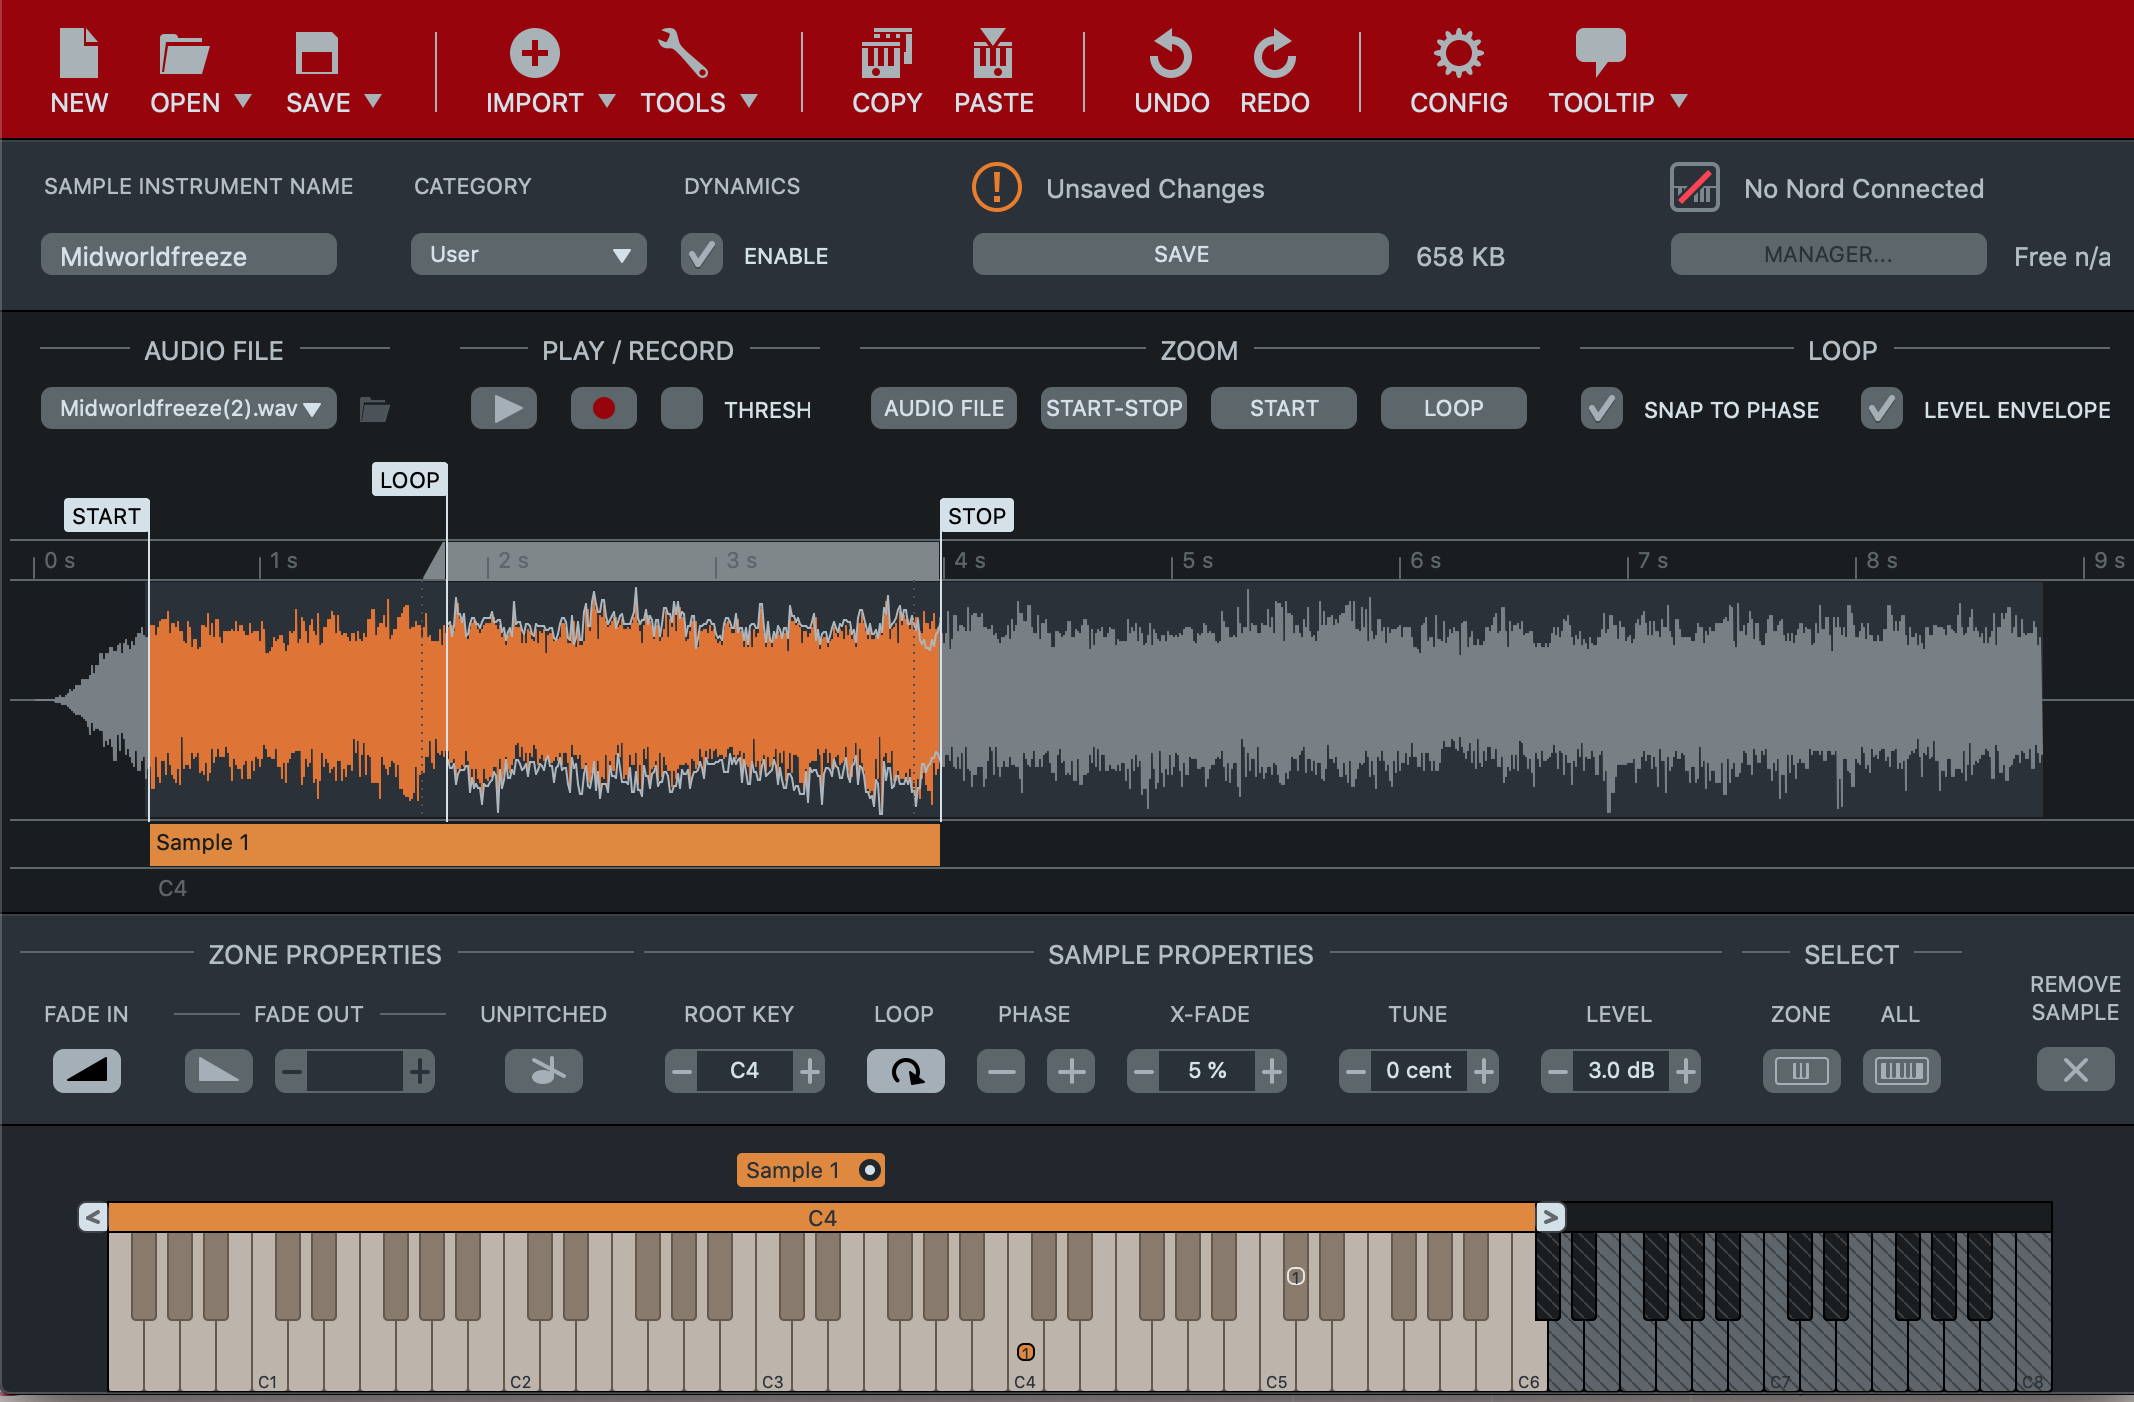
Task: Play the audio sample
Action: click(504, 408)
